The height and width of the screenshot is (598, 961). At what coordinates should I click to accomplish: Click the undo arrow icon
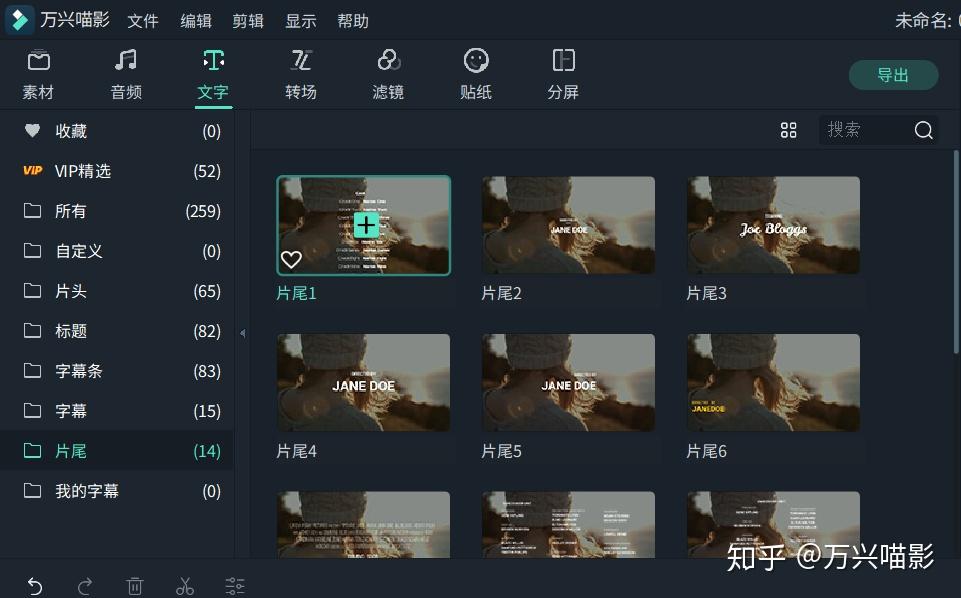pos(35,586)
